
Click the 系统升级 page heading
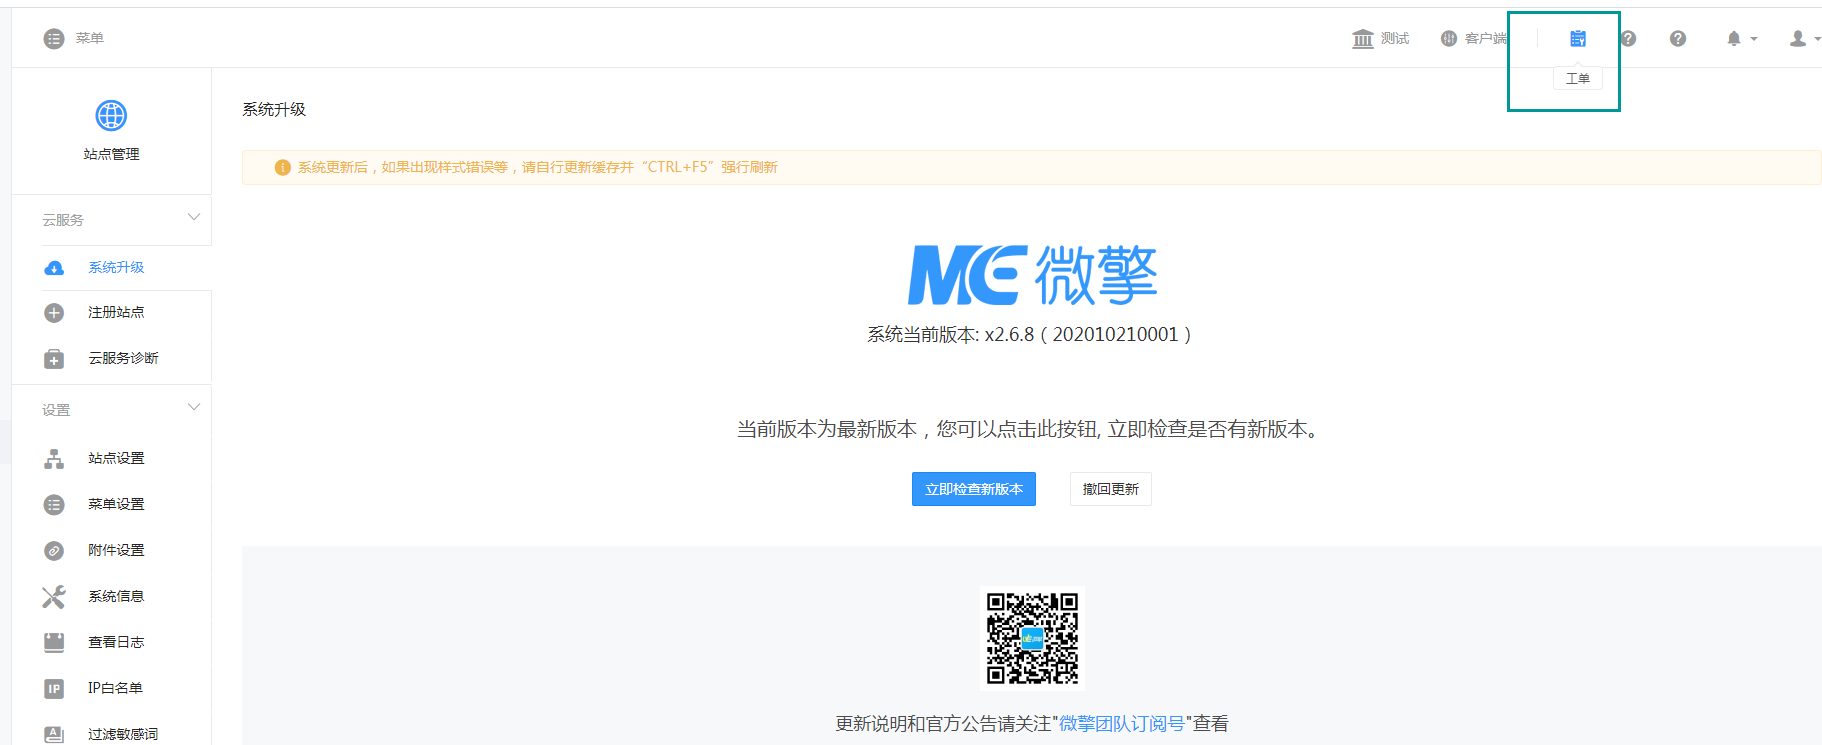point(274,110)
